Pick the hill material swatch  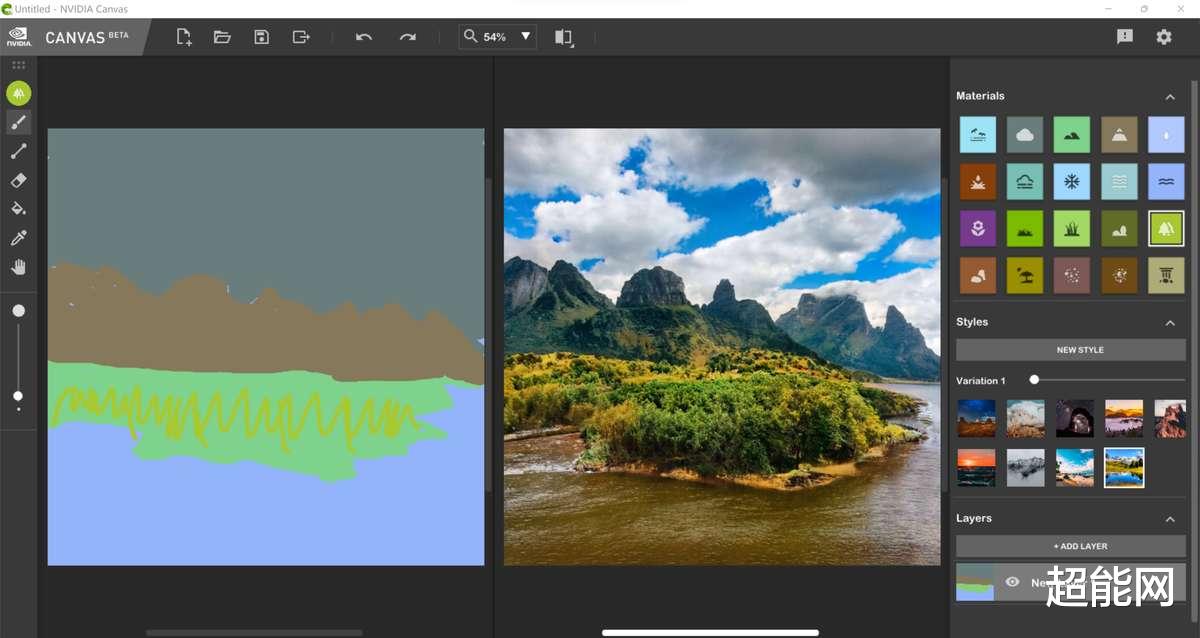click(1072, 134)
